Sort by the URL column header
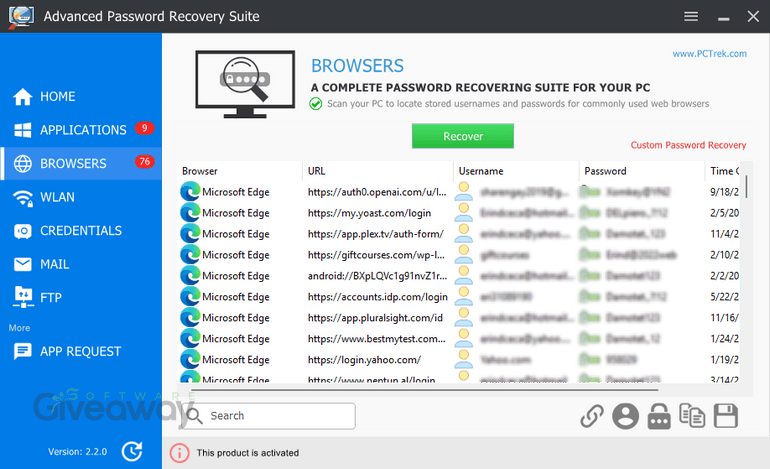The width and height of the screenshot is (770, 469). pyautogui.click(x=378, y=171)
